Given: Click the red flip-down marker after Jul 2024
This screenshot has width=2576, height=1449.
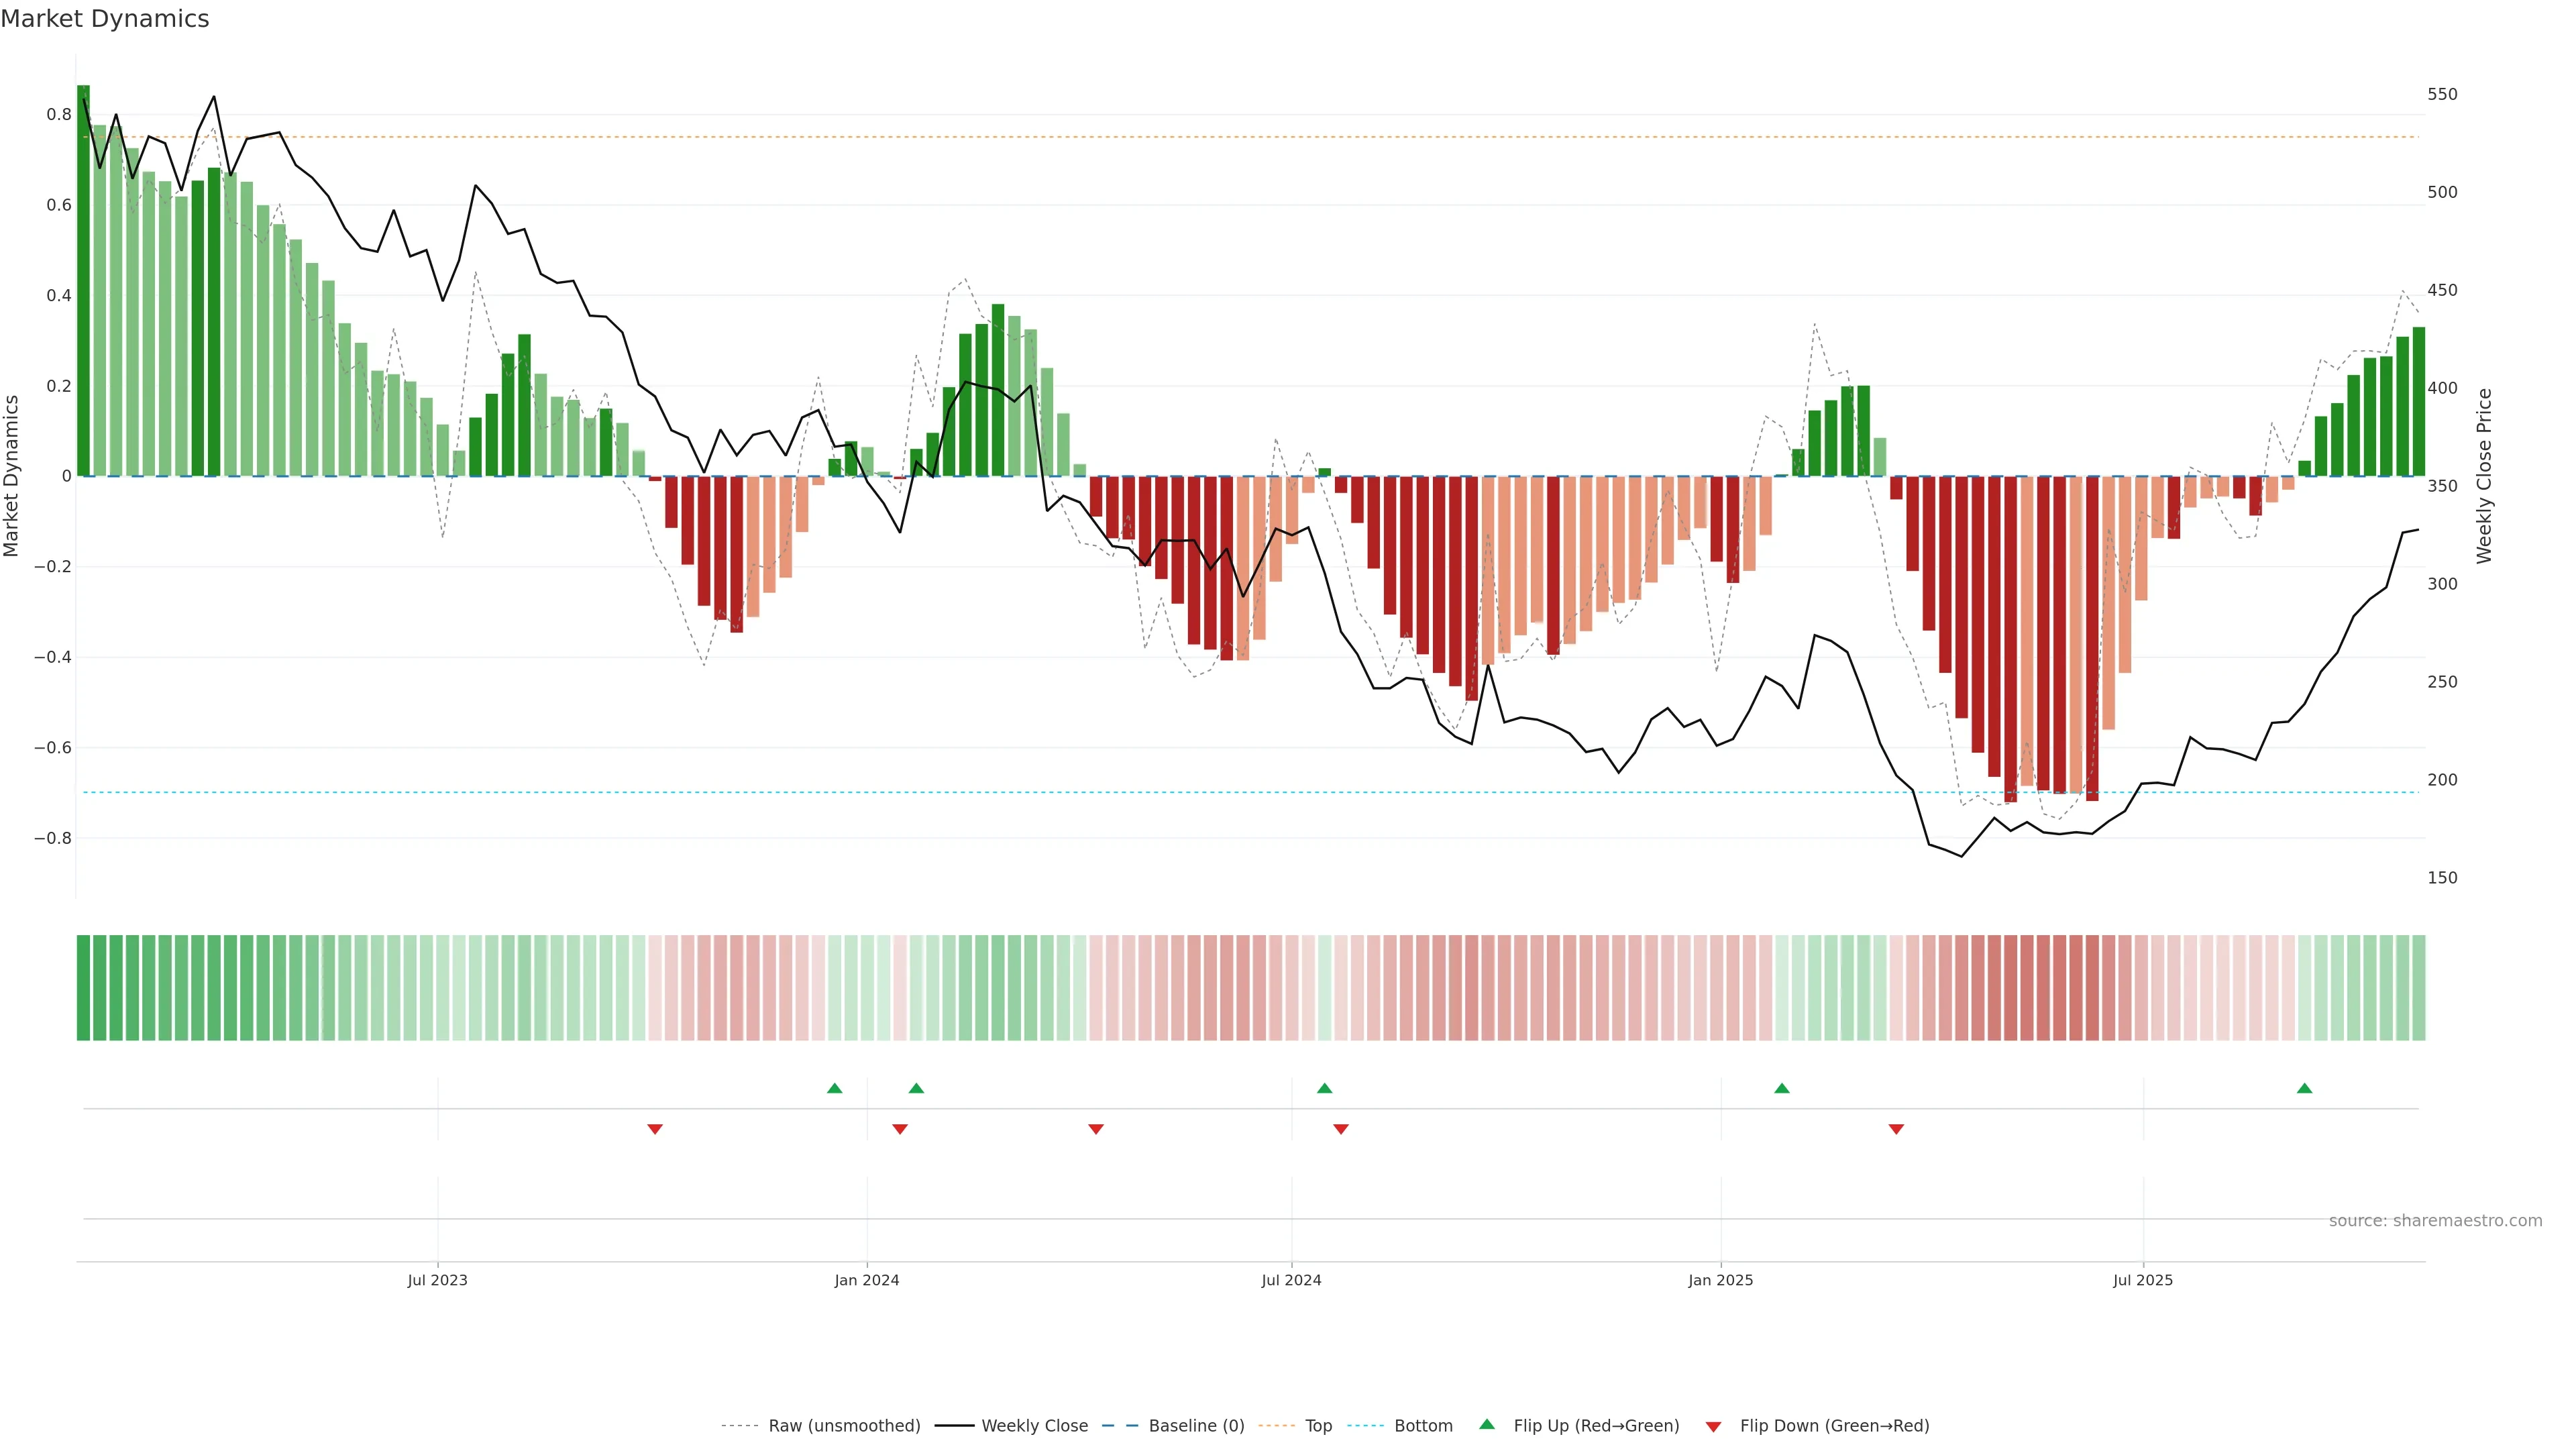Looking at the screenshot, I should click(x=1341, y=1129).
